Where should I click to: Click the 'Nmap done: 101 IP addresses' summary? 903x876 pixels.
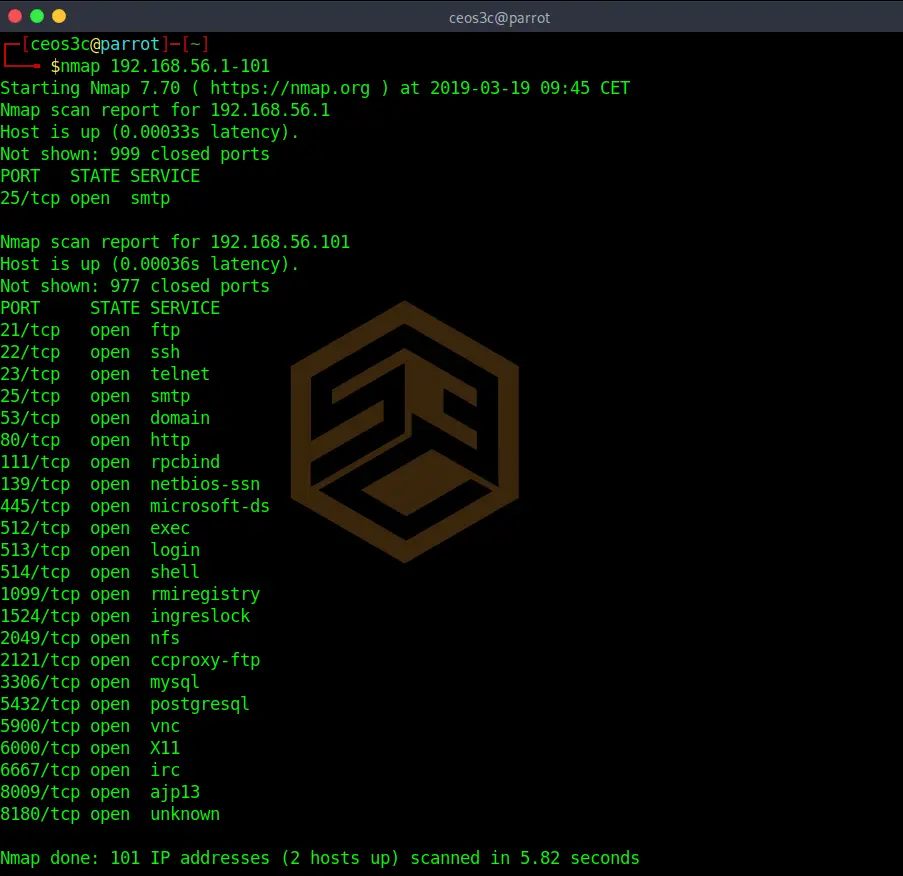(x=320, y=858)
